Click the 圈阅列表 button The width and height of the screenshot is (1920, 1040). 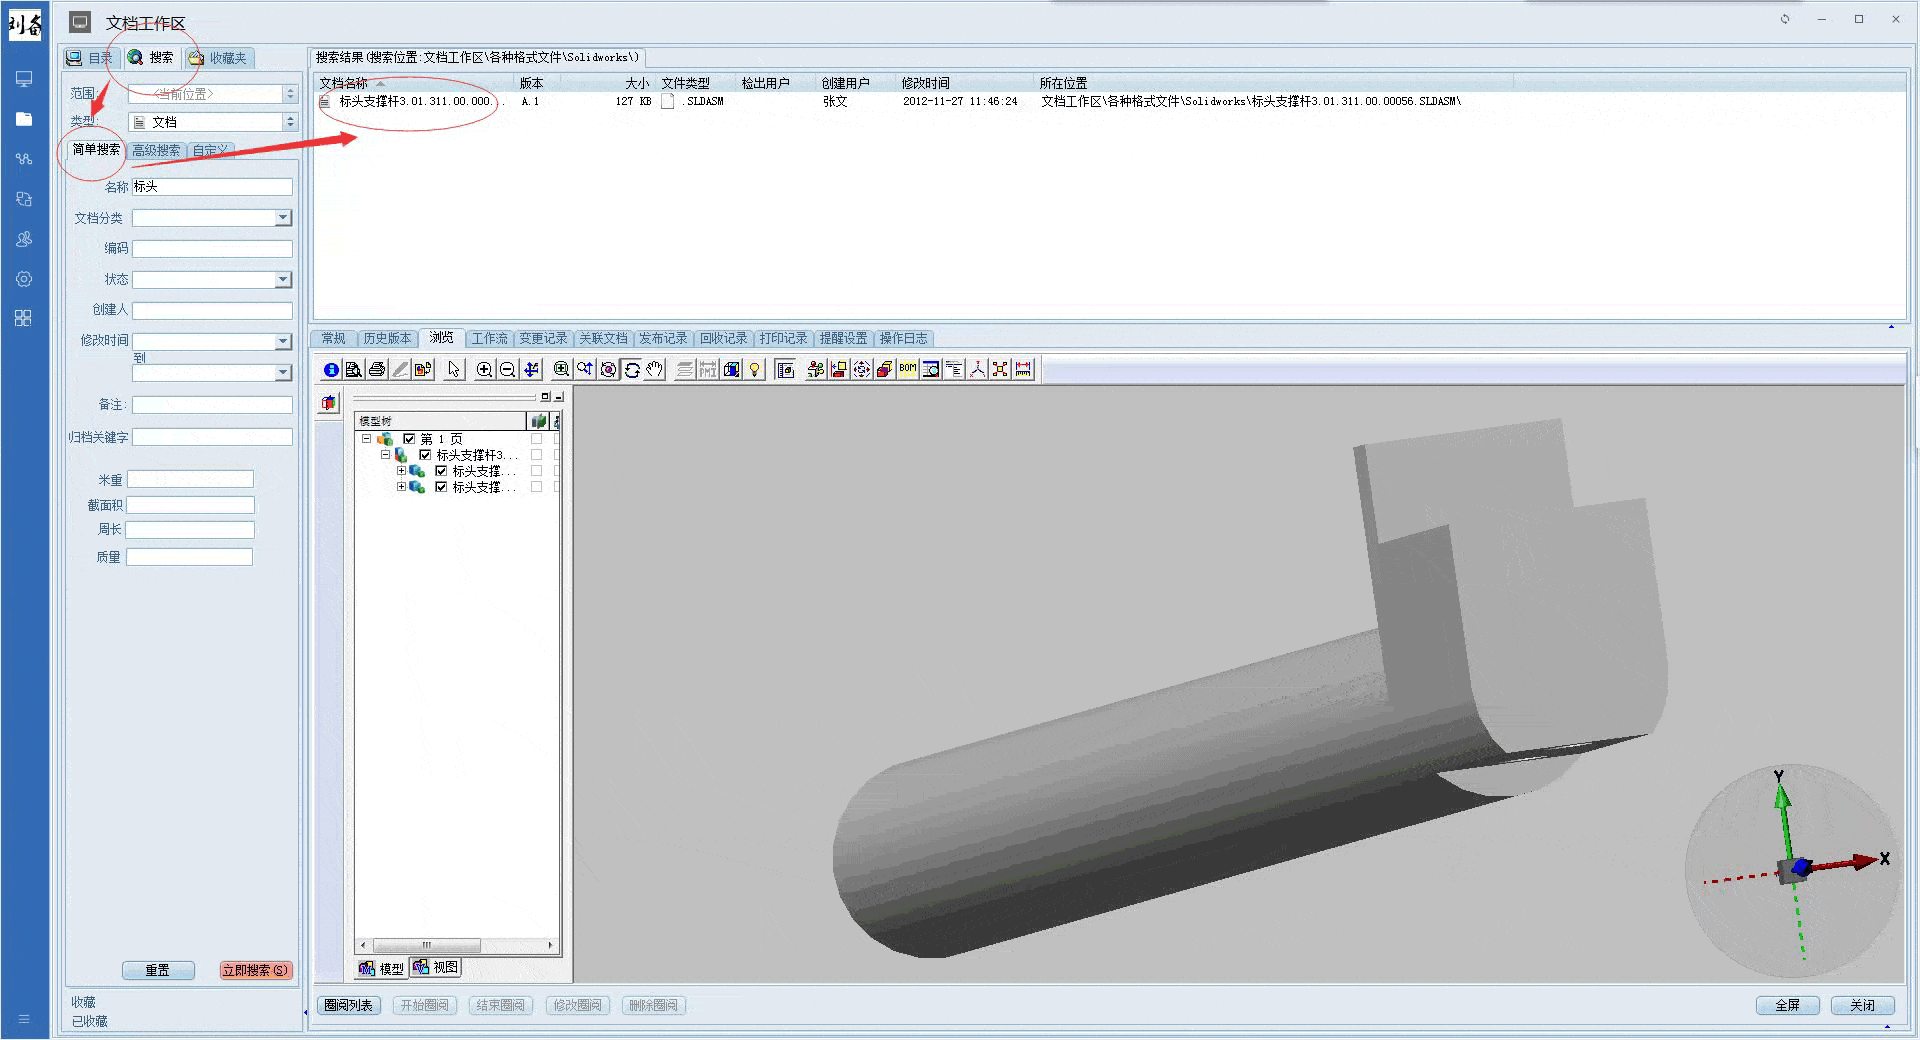(348, 1005)
